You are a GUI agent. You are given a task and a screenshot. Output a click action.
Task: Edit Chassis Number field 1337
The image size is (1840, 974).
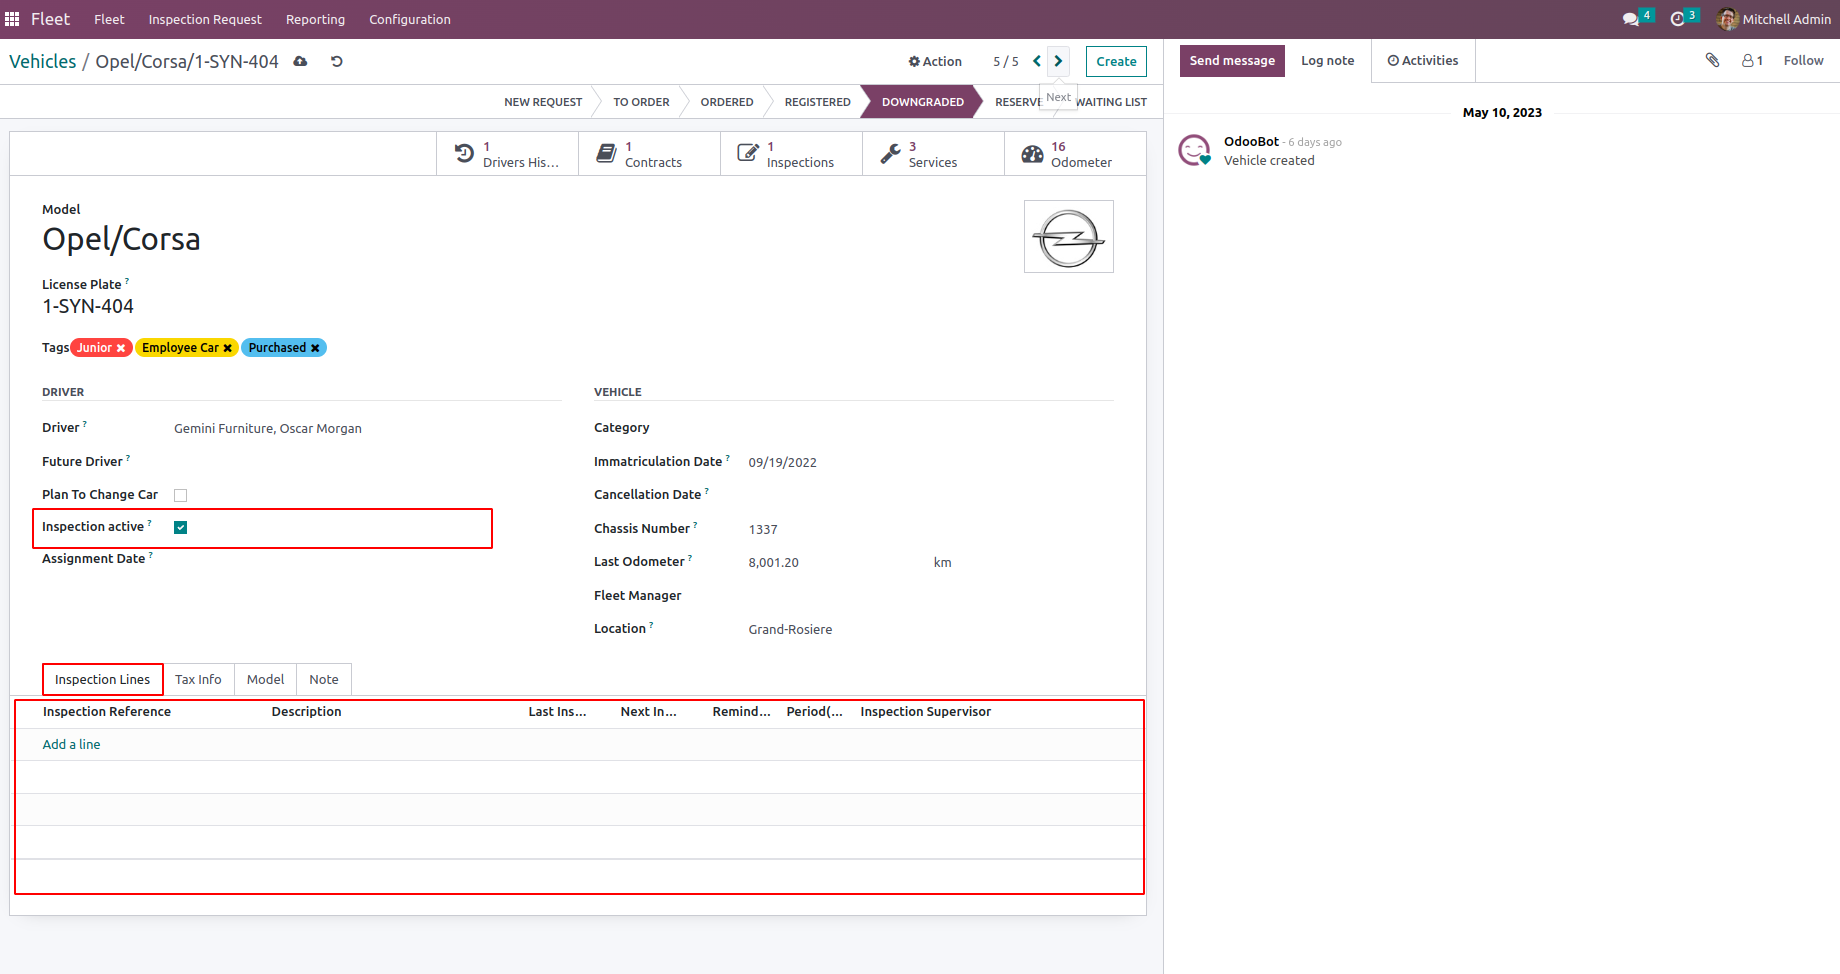(930, 529)
